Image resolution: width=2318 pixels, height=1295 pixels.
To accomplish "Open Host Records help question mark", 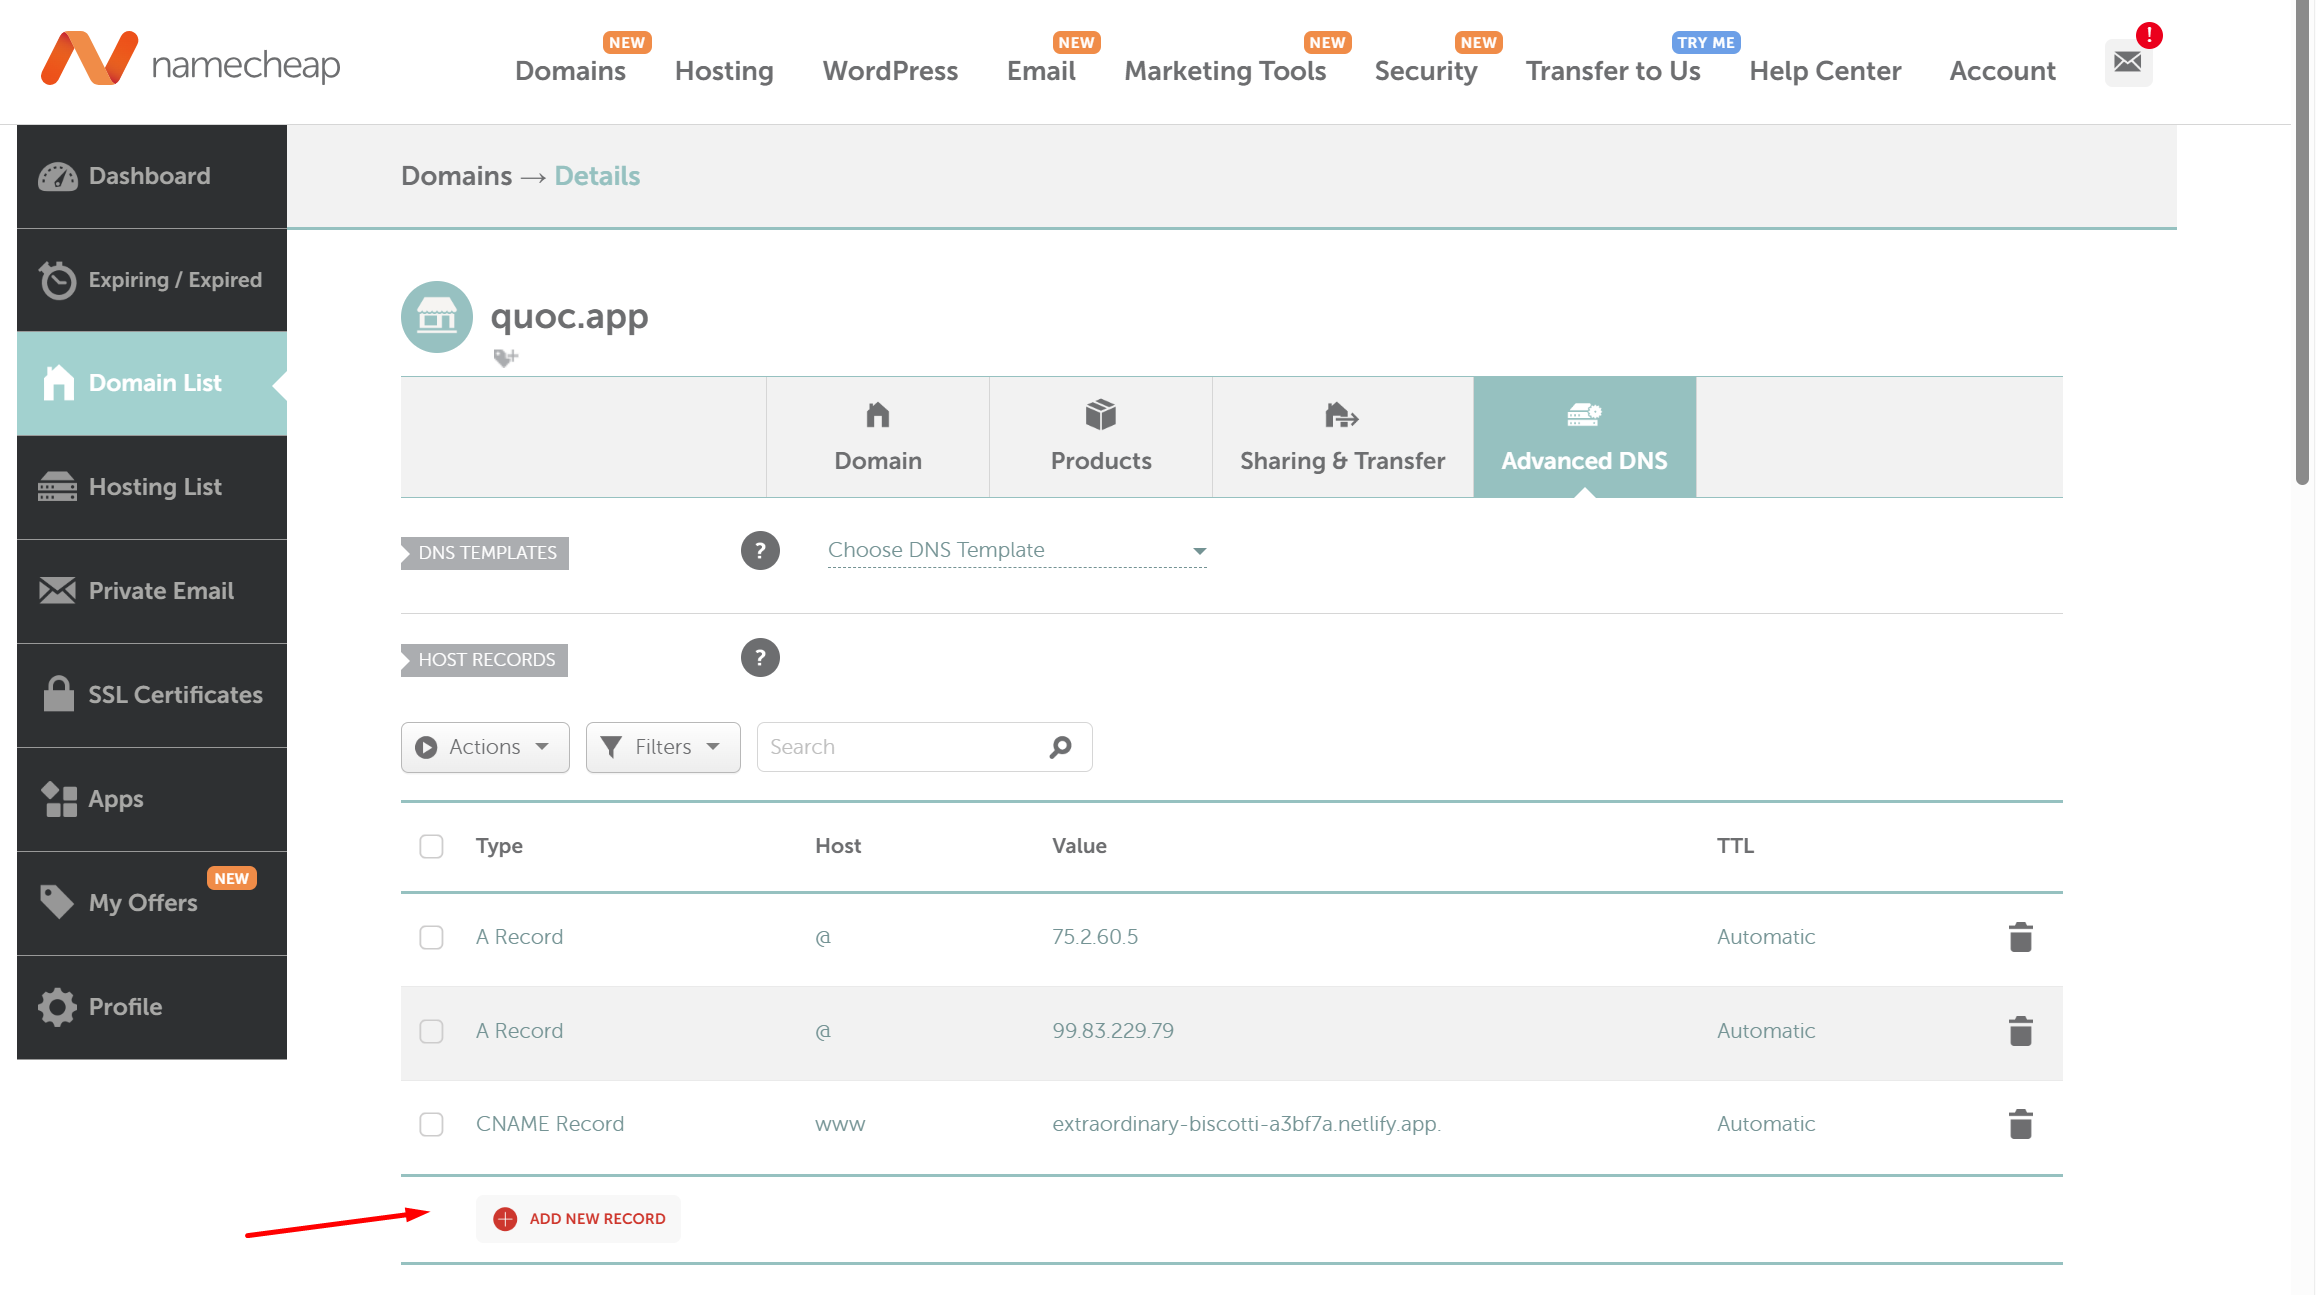I will [760, 658].
